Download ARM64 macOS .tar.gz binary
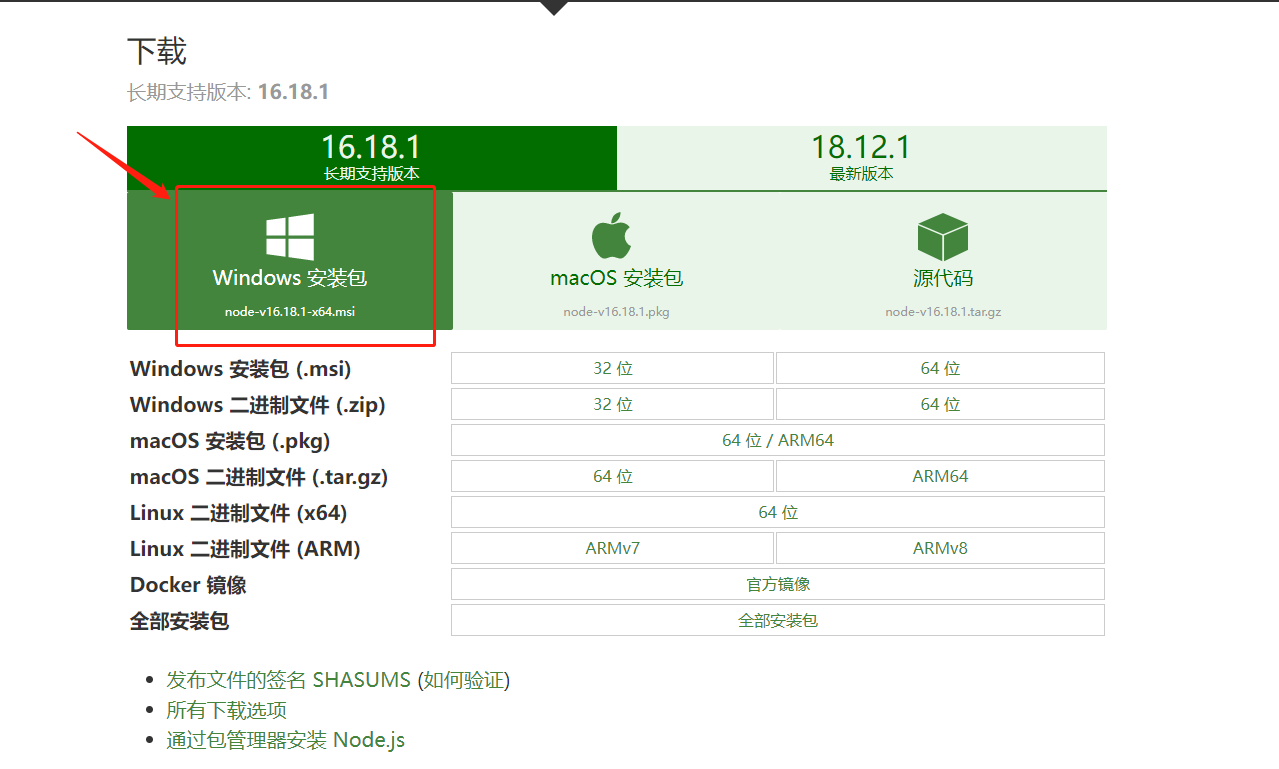 coord(940,476)
